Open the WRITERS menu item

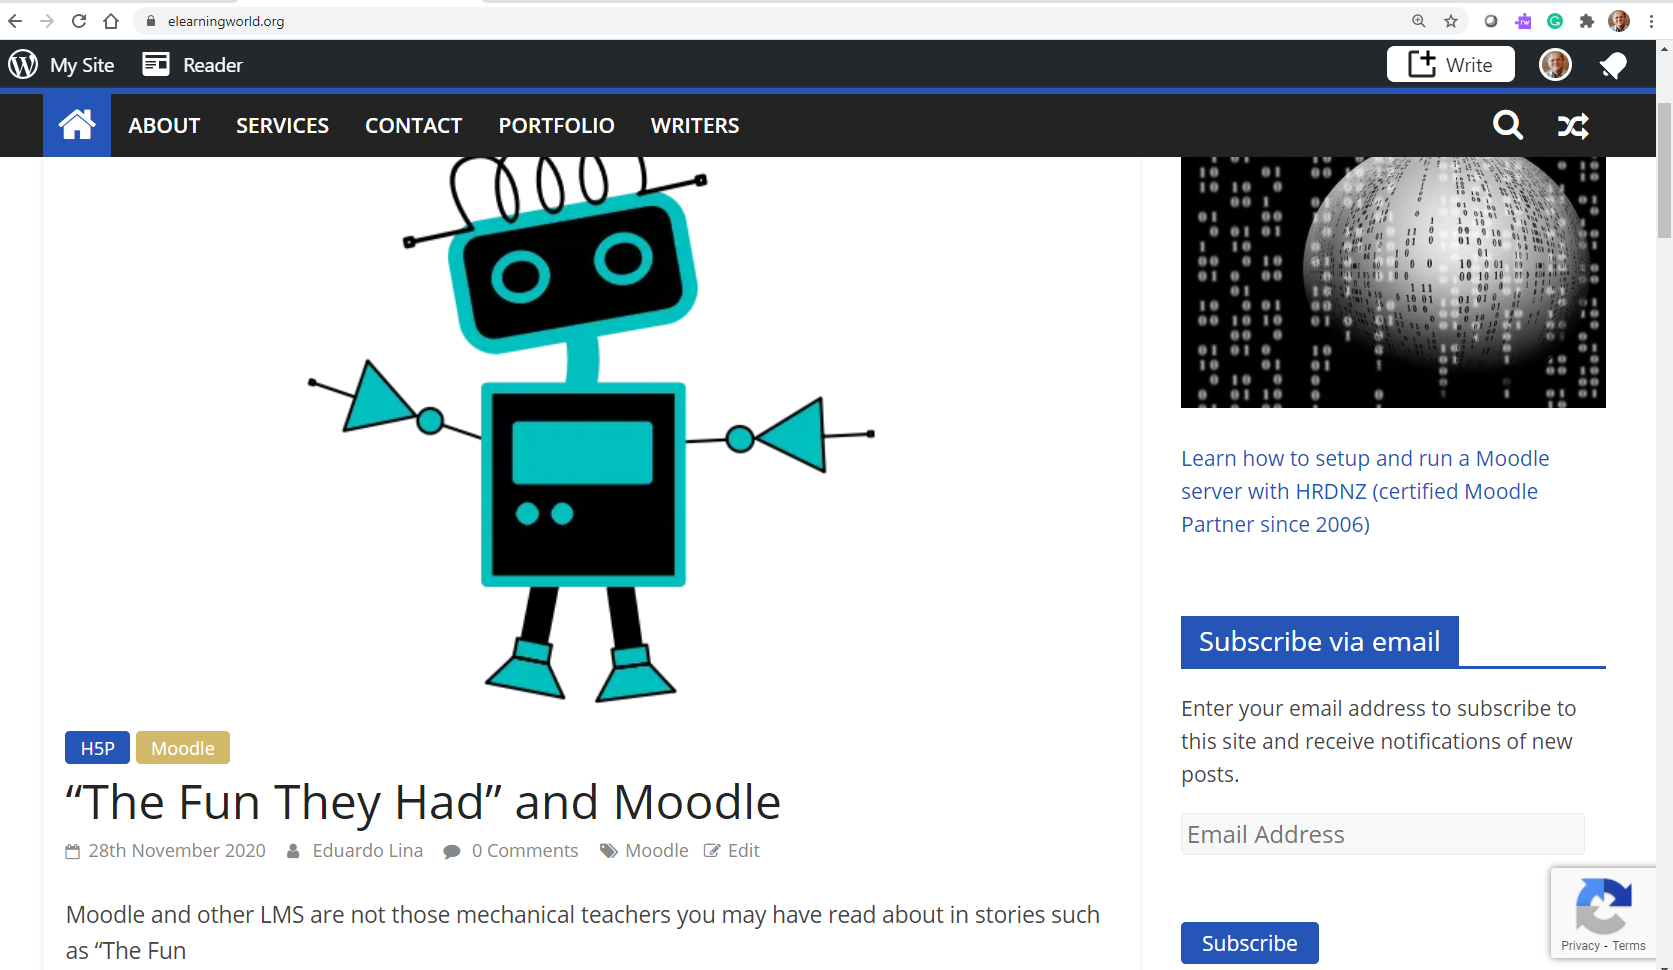coord(695,126)
